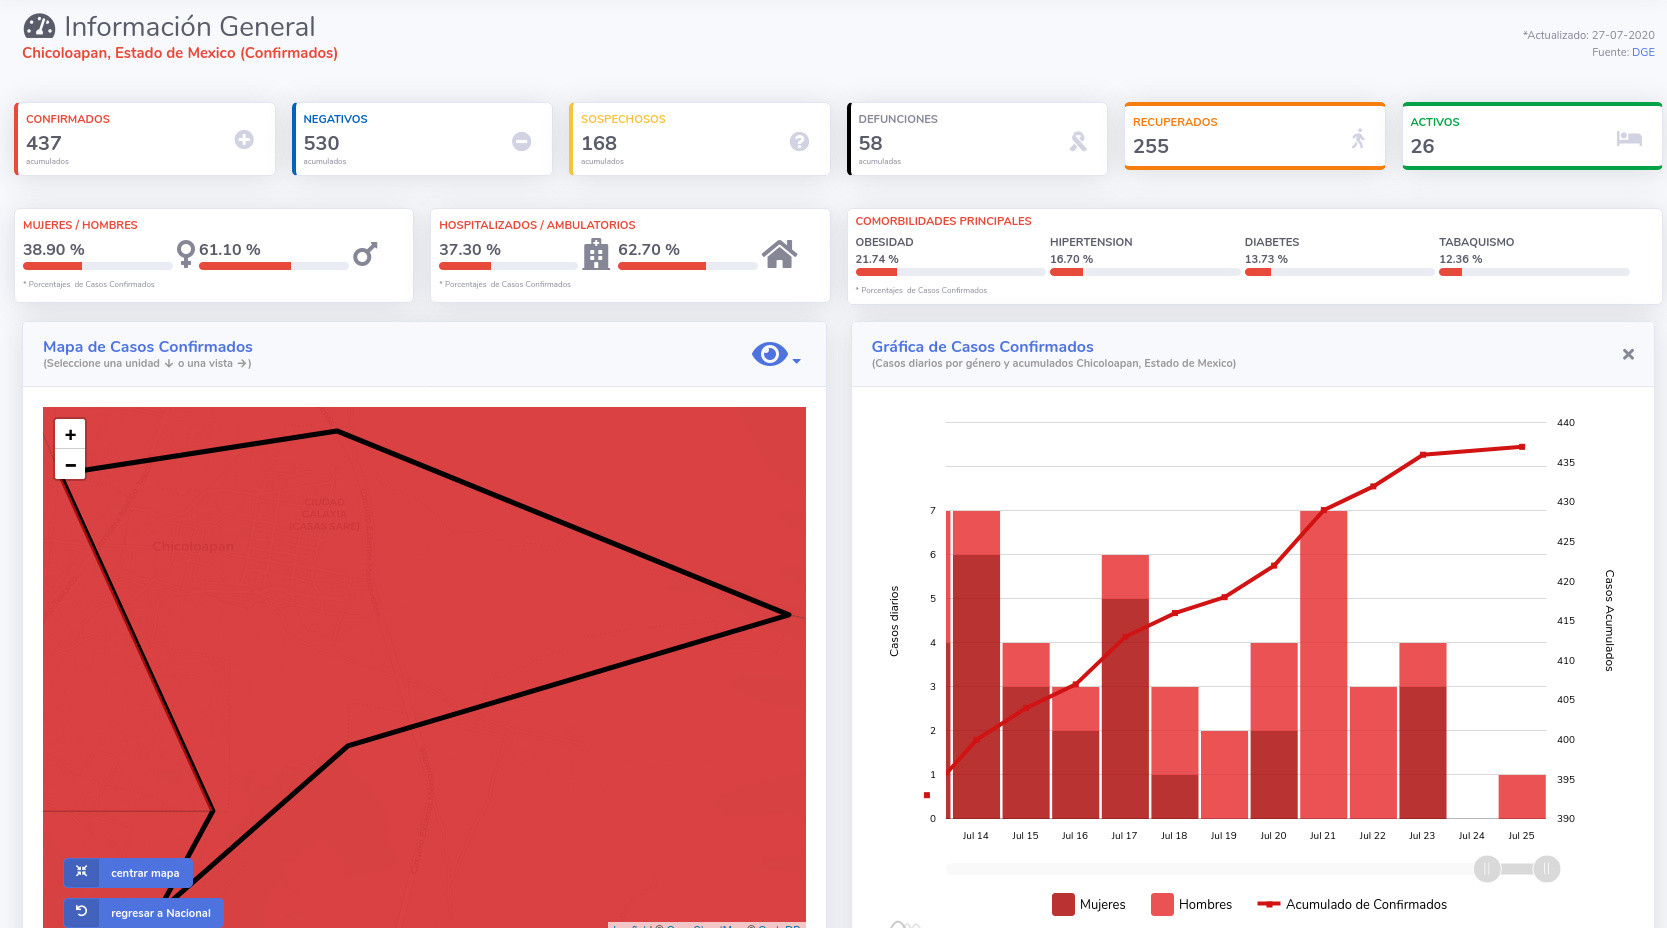Click the dashboard gauge icon beside Información General

click(x=39, y=26)
